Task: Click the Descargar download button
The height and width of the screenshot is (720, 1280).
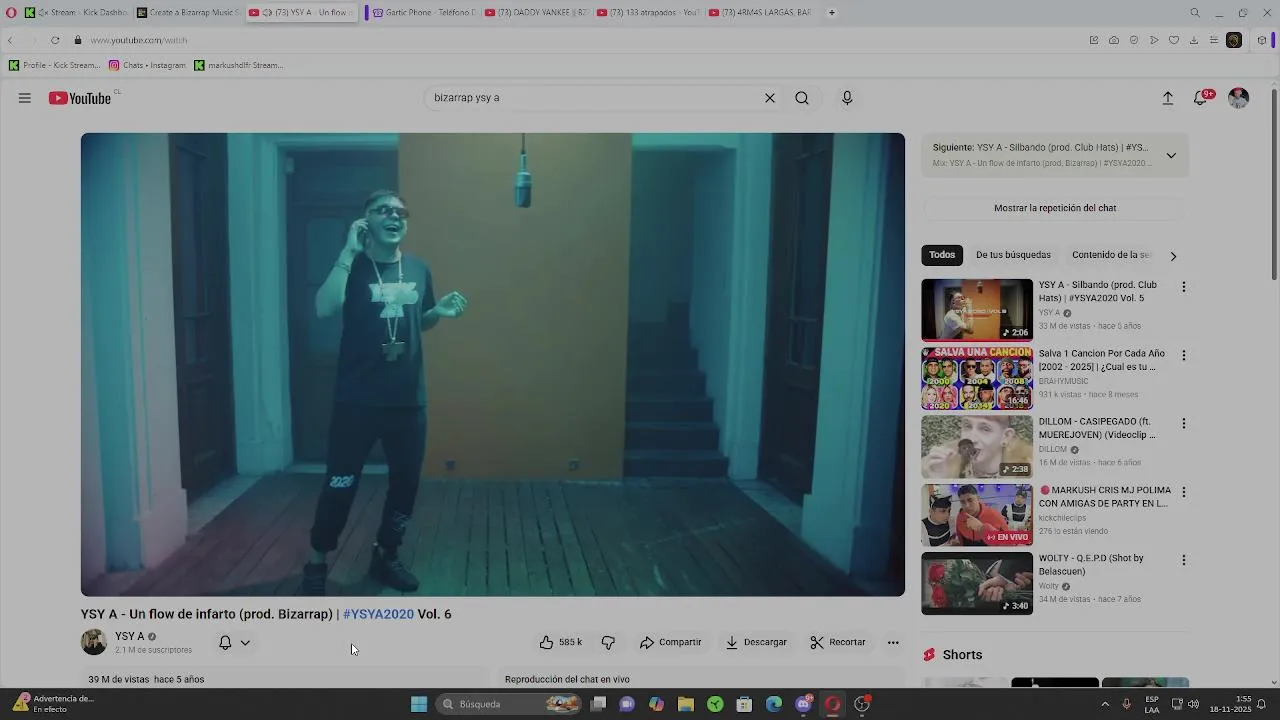Action: [x=757, y=642]
